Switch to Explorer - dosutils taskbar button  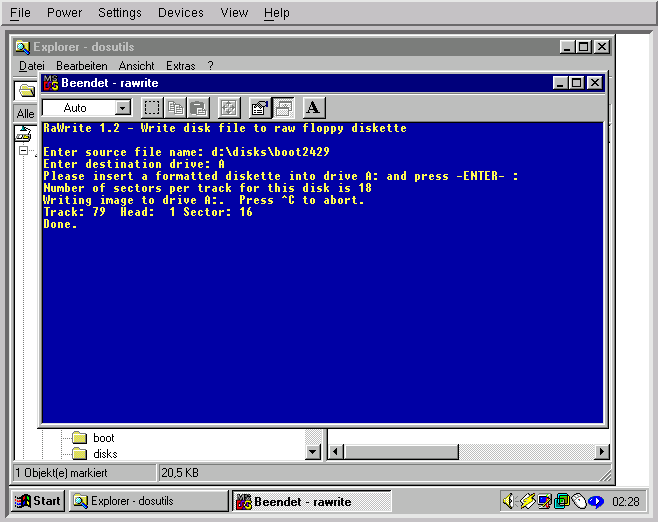coord(149,501)
